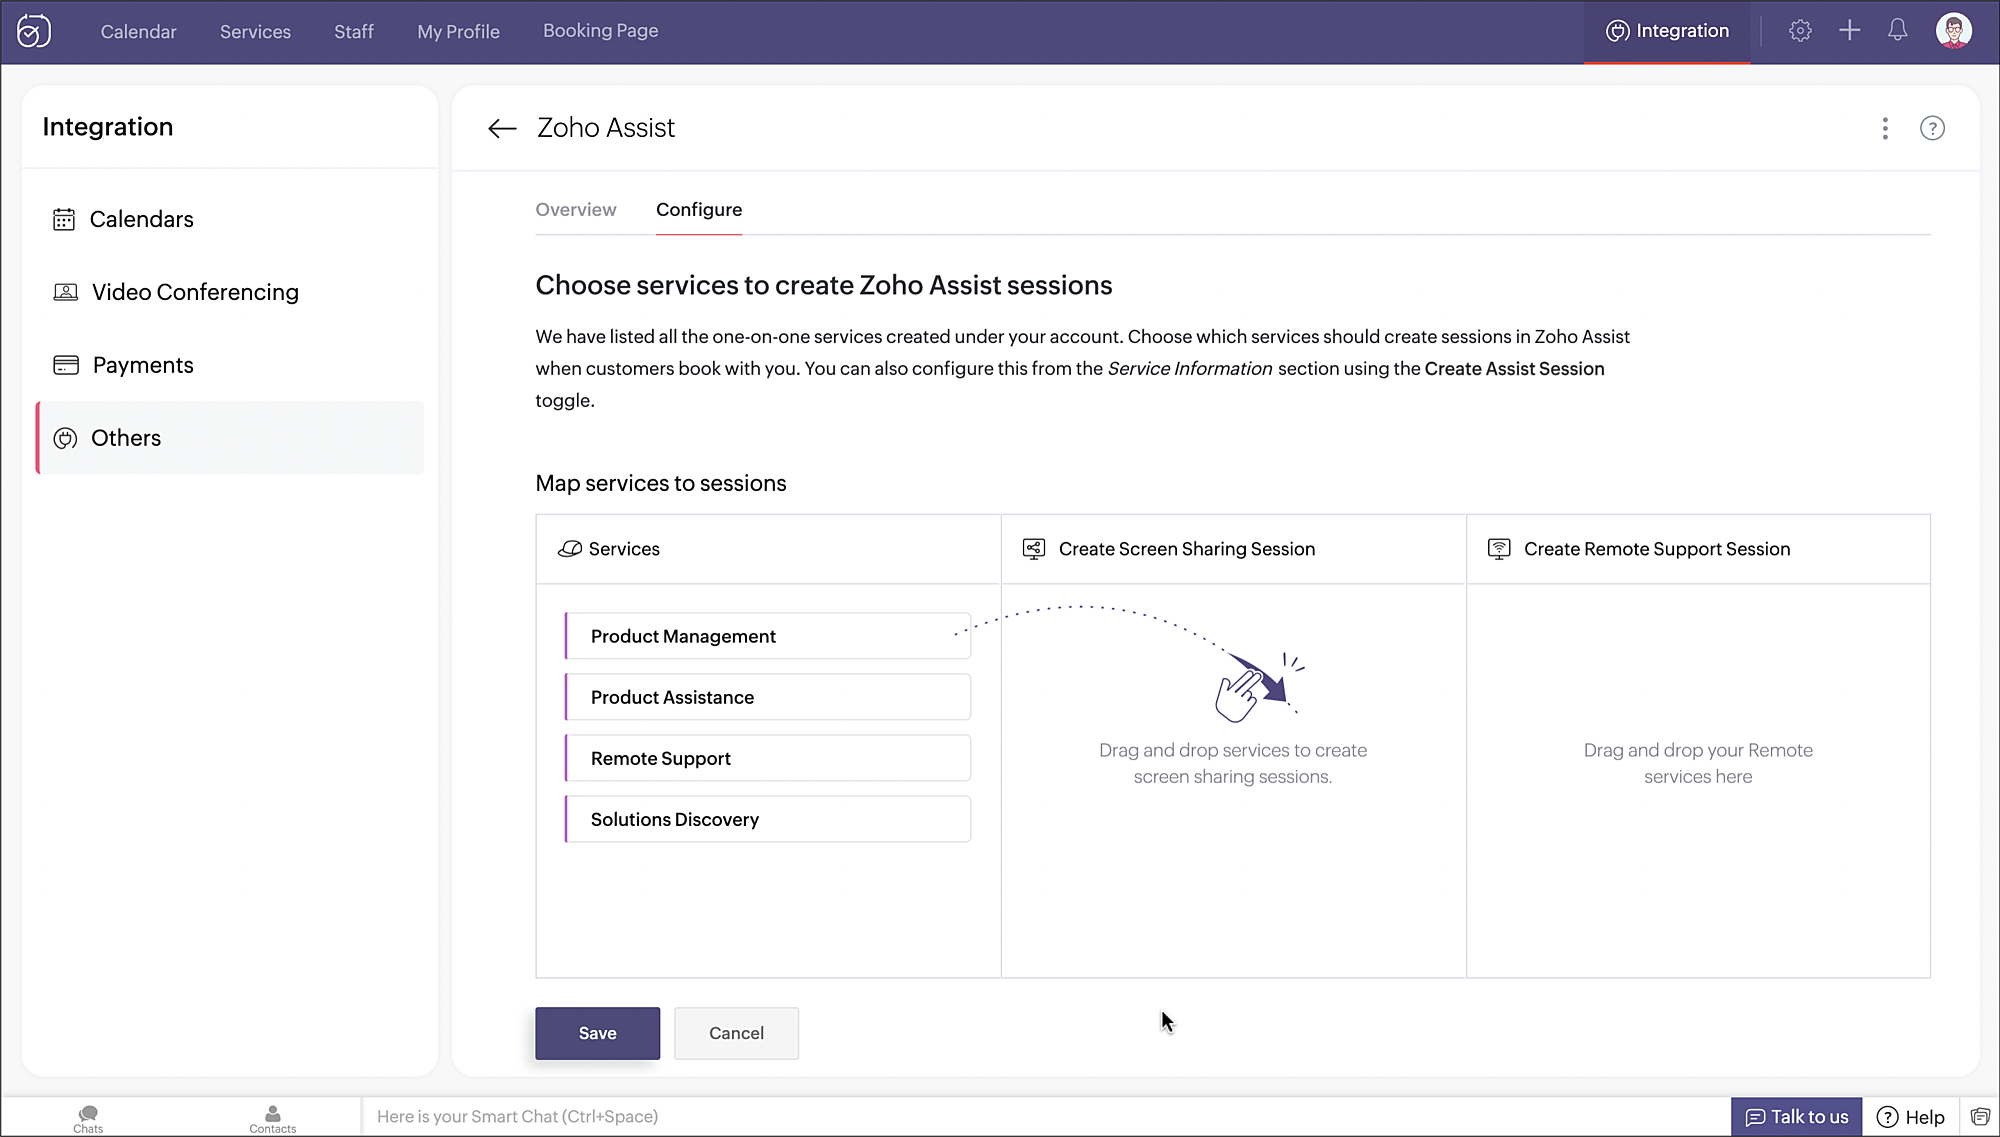Viewport: 2000px width, 1137px height.
Task: Click the Zoho Bookings logo icon
Action: click(x=34, y=31)
